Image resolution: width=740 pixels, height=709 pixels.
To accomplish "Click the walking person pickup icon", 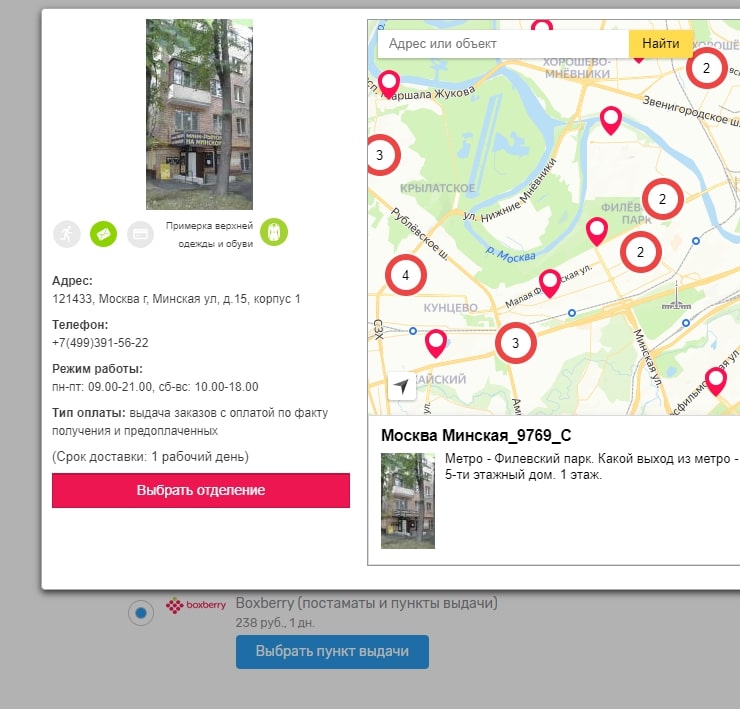I will pos(67,233).
